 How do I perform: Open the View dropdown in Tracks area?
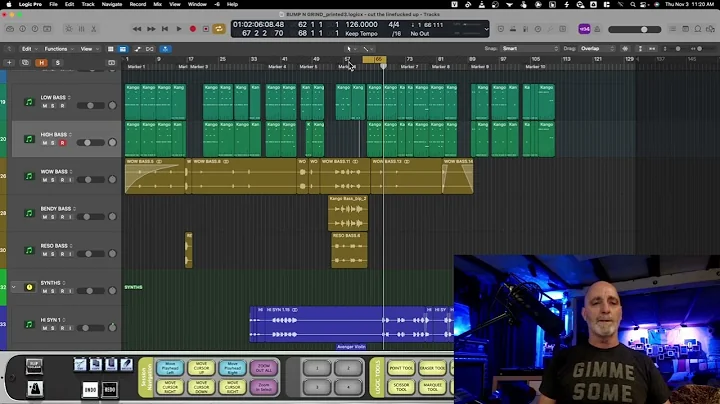(89, 49)
